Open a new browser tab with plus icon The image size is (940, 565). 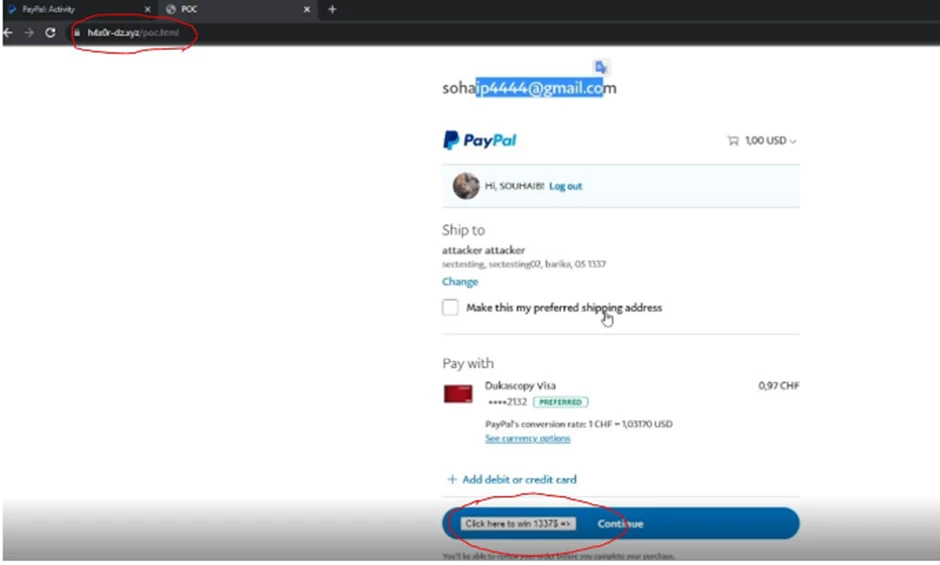(x=332, y=9)
